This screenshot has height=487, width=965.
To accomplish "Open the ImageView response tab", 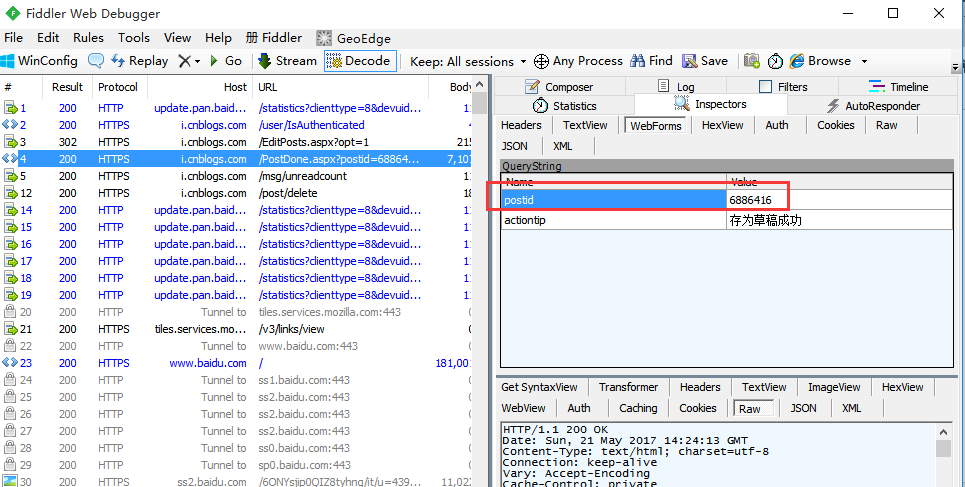I will (833, 387).
